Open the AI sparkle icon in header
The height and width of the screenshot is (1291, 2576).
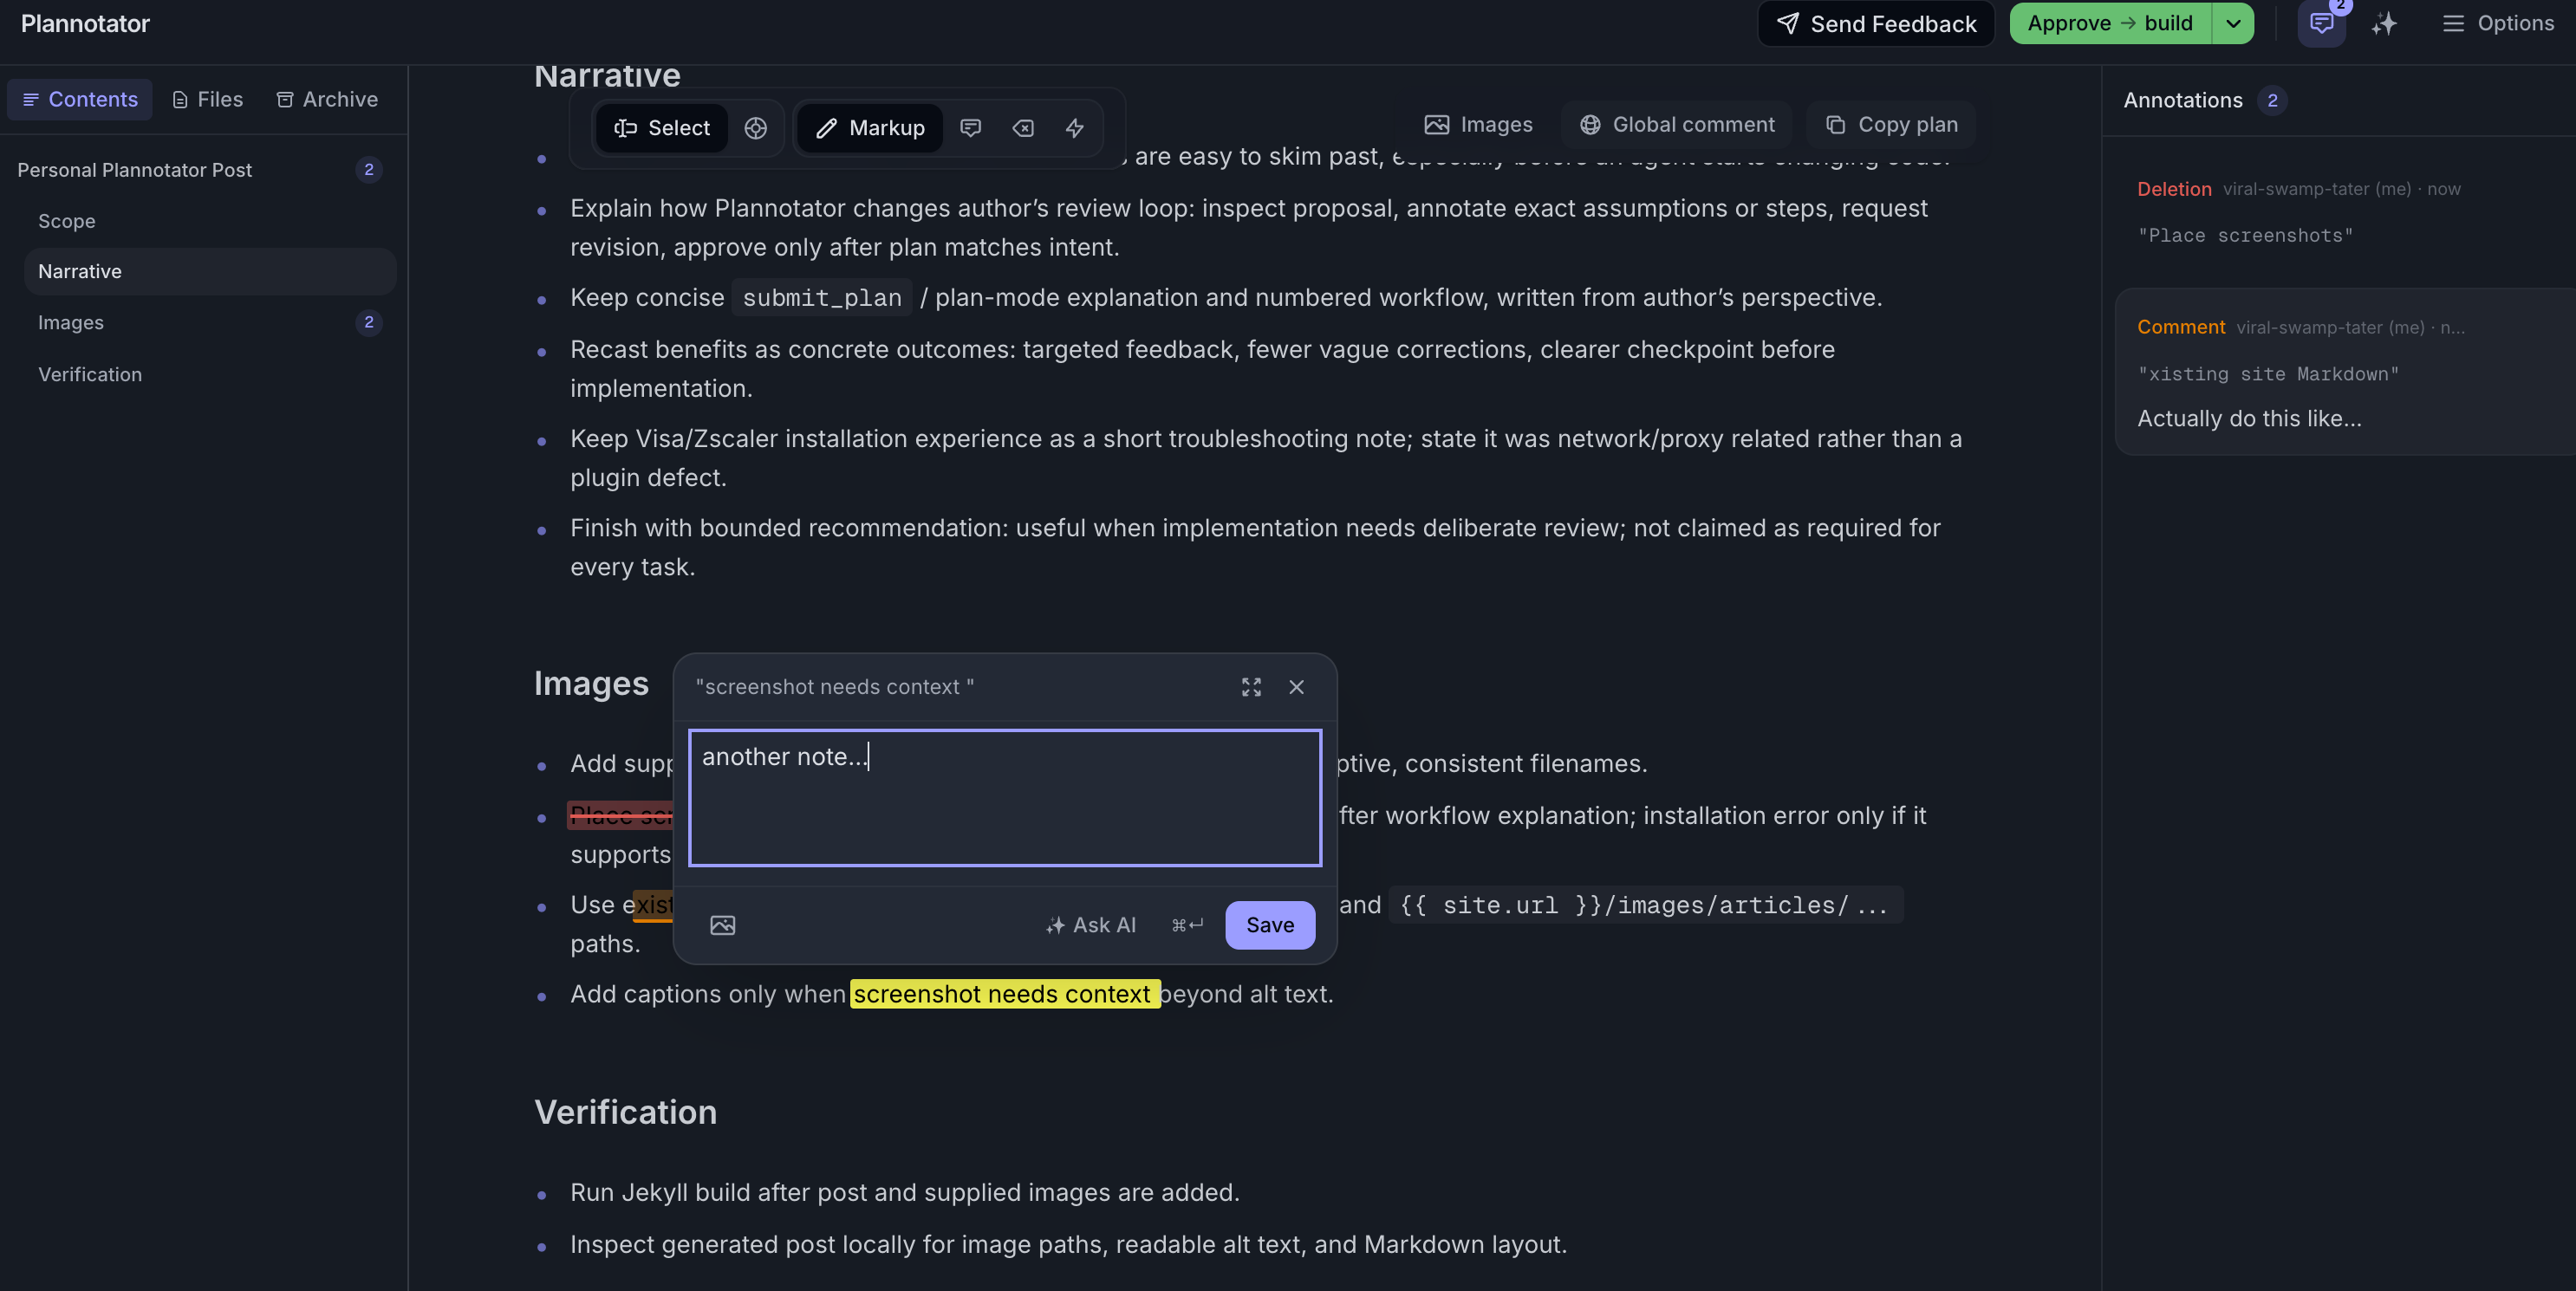tap(2384, 24)
